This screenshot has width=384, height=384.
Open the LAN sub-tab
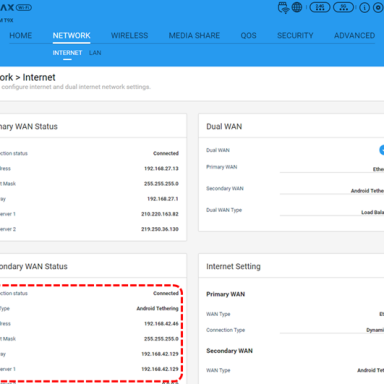tap(95, 53)
